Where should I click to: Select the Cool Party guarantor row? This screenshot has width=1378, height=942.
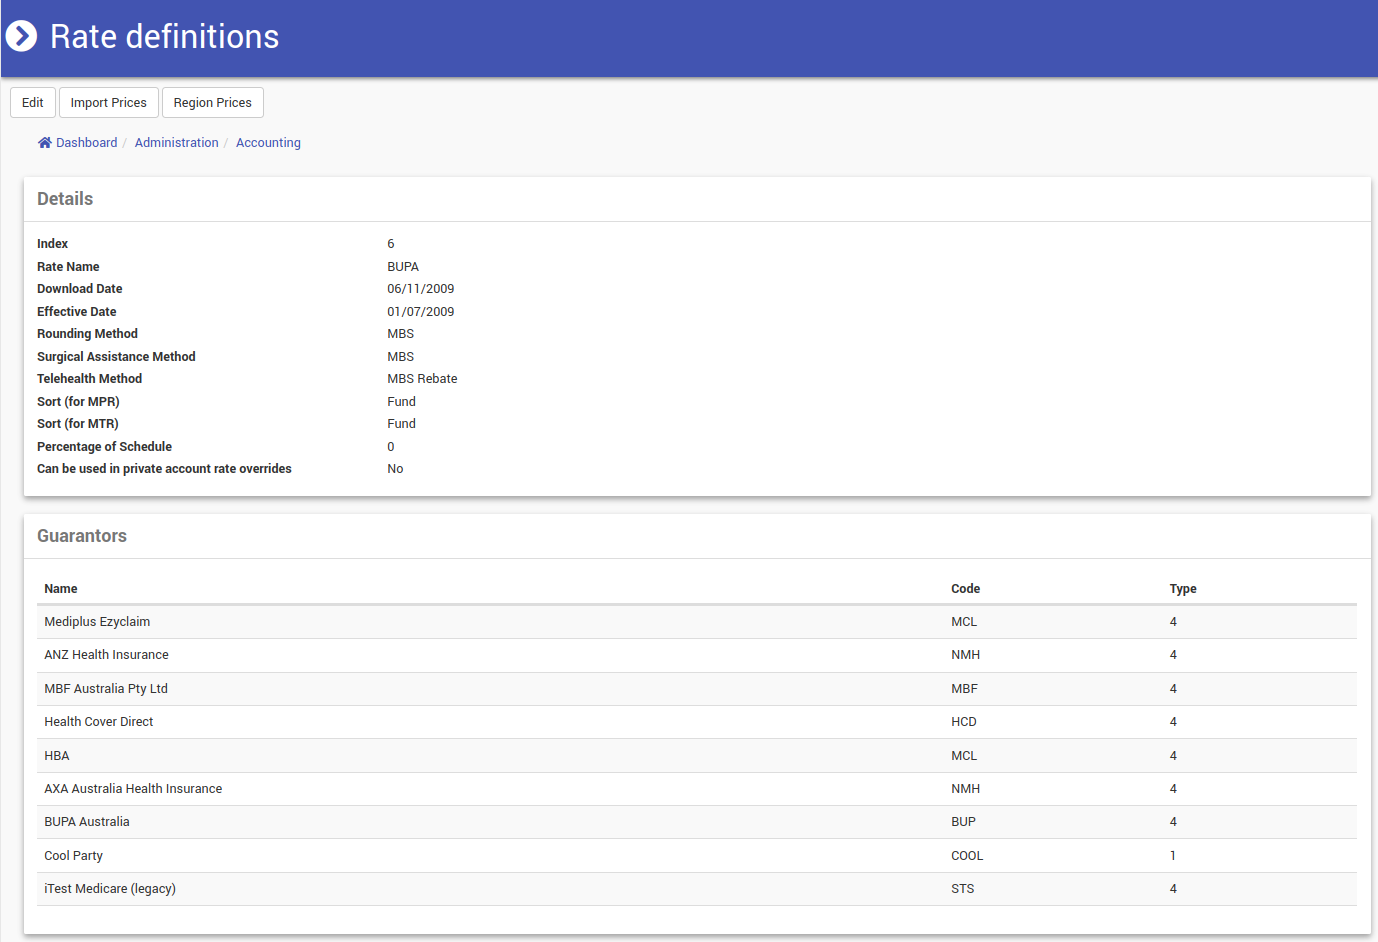(697, 856)
